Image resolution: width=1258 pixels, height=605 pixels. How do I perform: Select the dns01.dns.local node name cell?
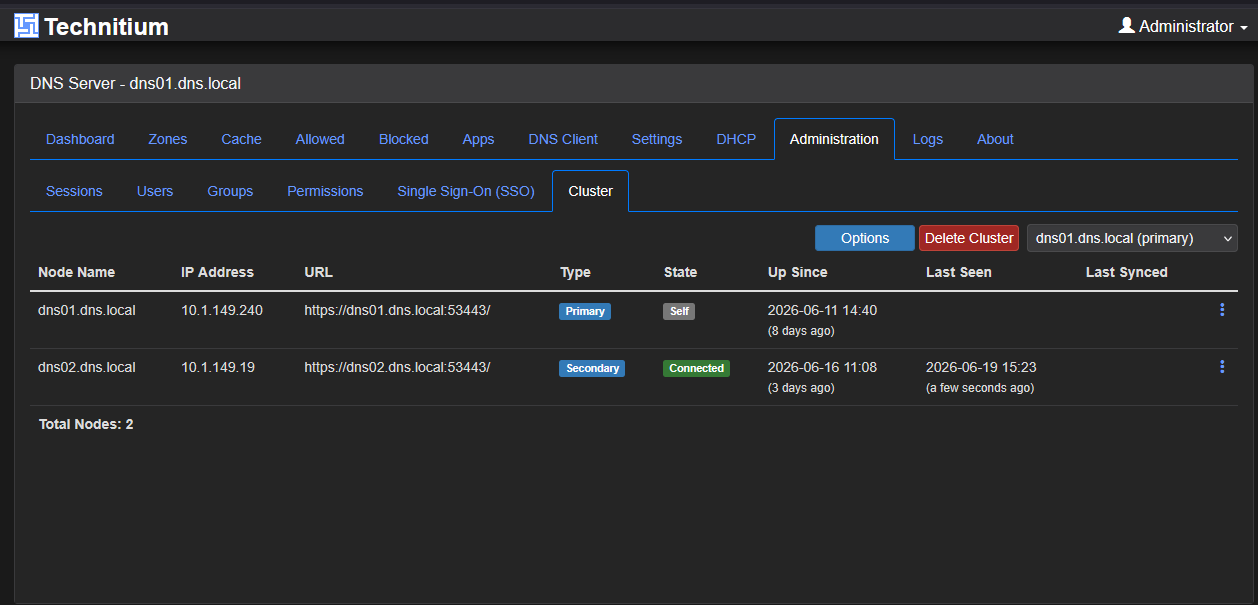click(x=86, y=310)
